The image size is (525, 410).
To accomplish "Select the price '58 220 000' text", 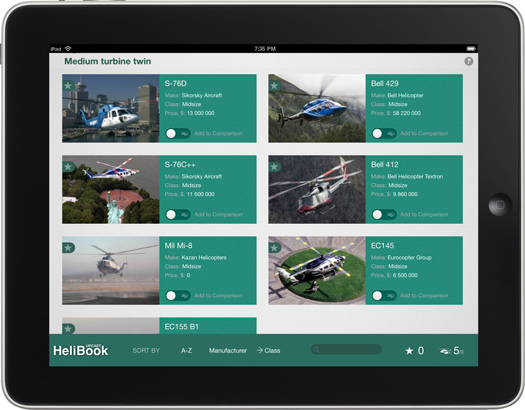I will click(x=407, y=113).
